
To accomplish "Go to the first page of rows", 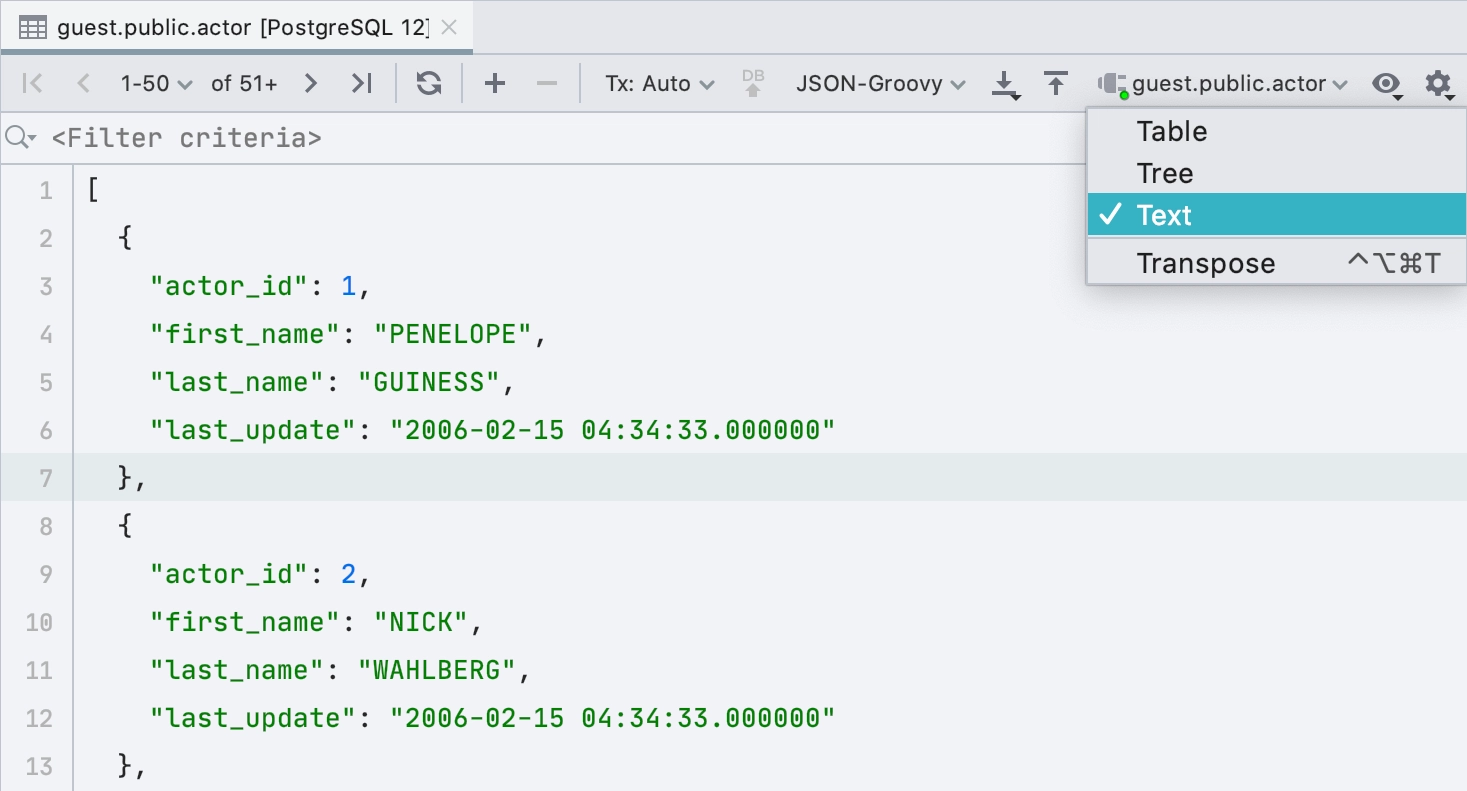I will [x=32, y=83].
